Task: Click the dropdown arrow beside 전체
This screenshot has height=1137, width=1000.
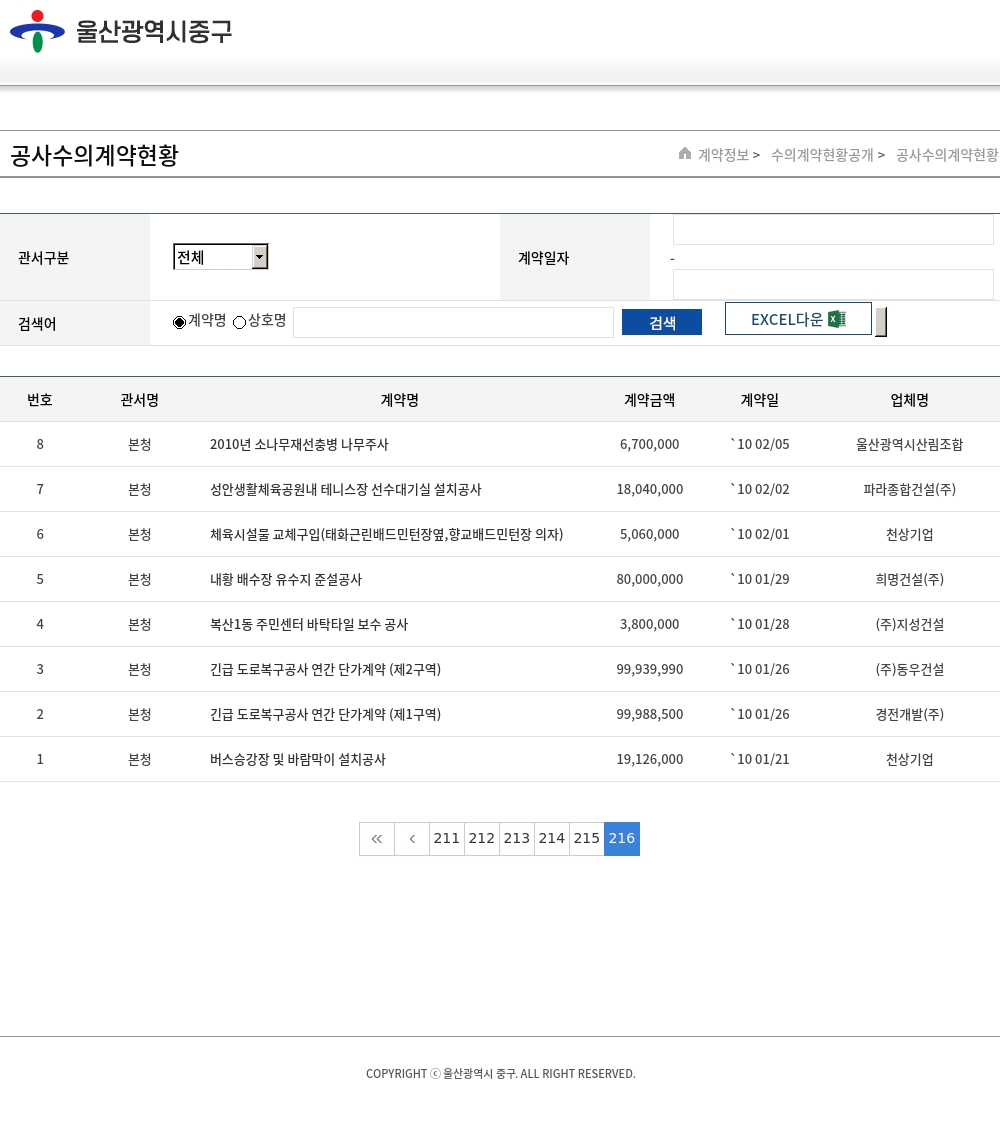Action: pyautogui.click(x=260, y=257)
